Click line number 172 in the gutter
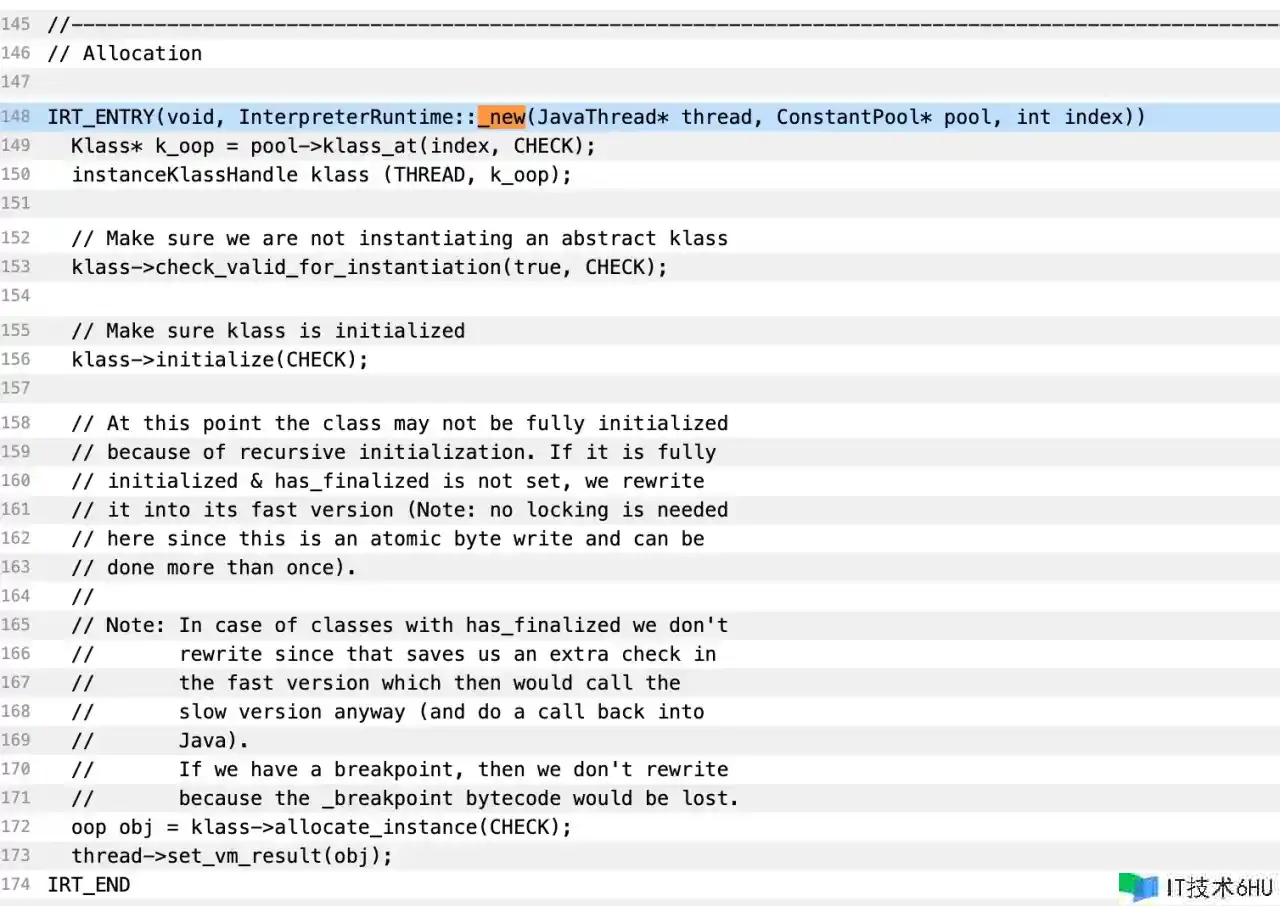1280x906 pixels. coord(15,827)
